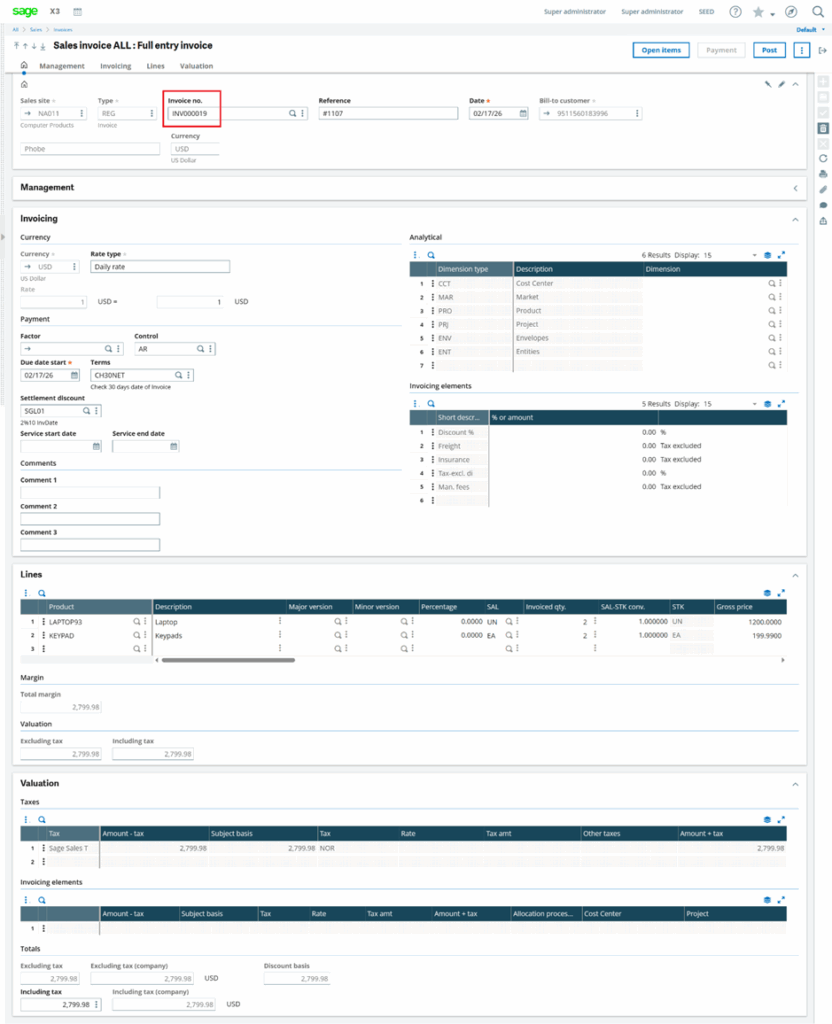Open the calendar icon next to X3
Image resolution: width=832 pixels, height=1024 pixels.
click(78, 12)
